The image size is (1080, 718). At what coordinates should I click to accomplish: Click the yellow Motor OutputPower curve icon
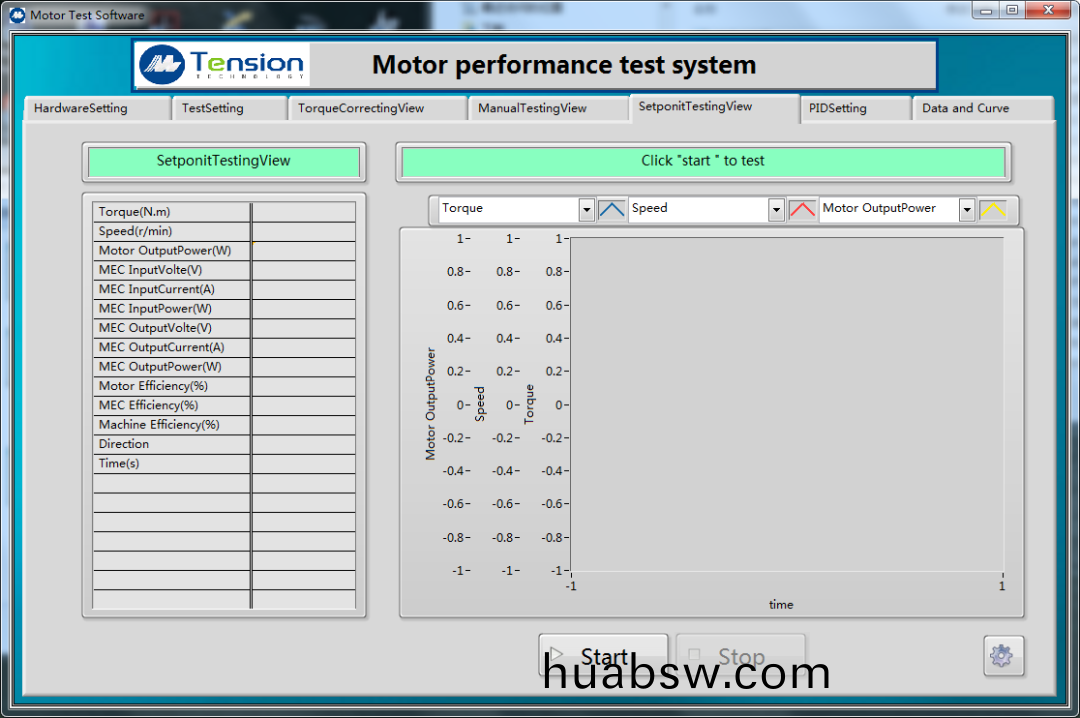click(x=993, y=210)
